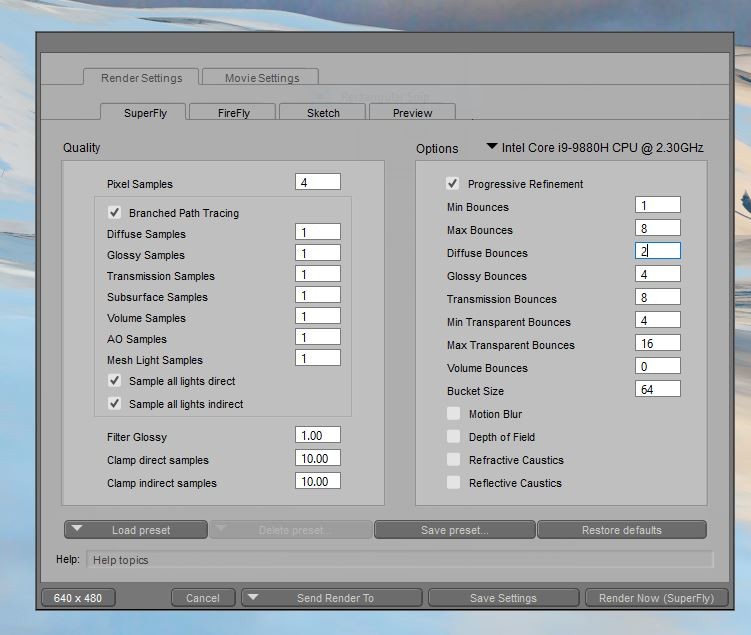Open the Sketch renderer tab

(x=322, y=113)
